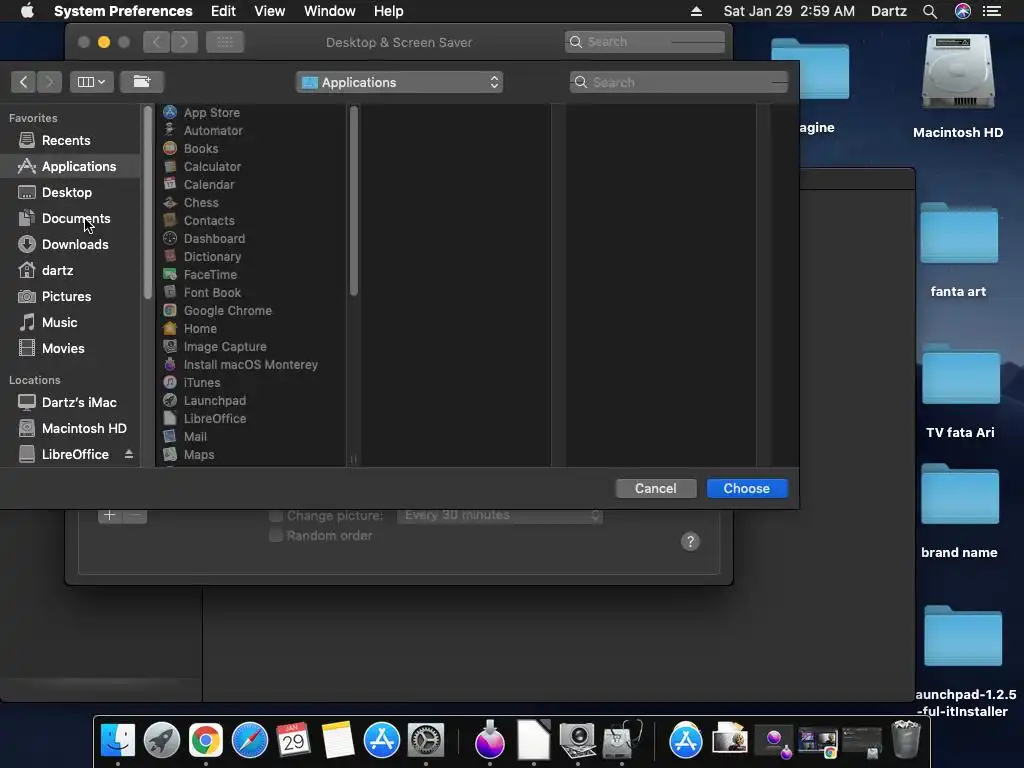Screen dimensions: 1024x768
Task: Open Spotlight search in the menu bar
Action: (x=930, y=11)
